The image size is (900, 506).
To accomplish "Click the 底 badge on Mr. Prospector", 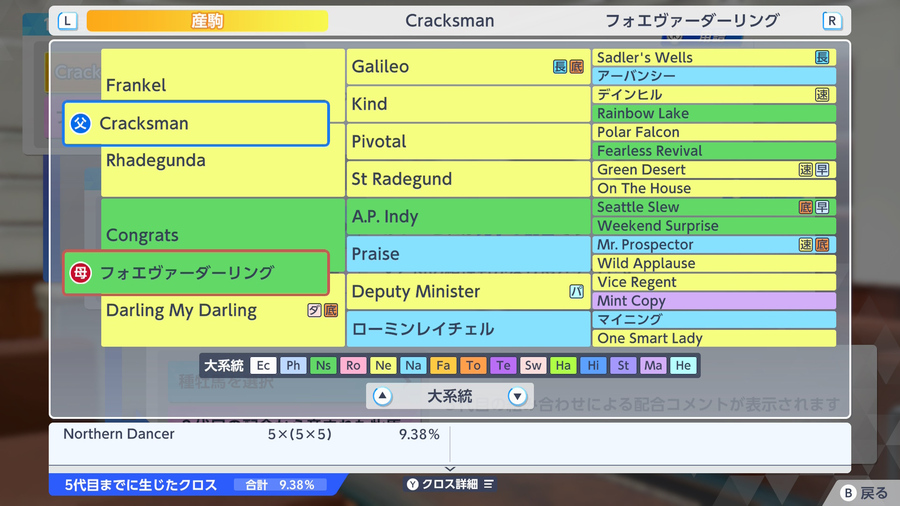I will pyautogui.click(x=822, y=244).
